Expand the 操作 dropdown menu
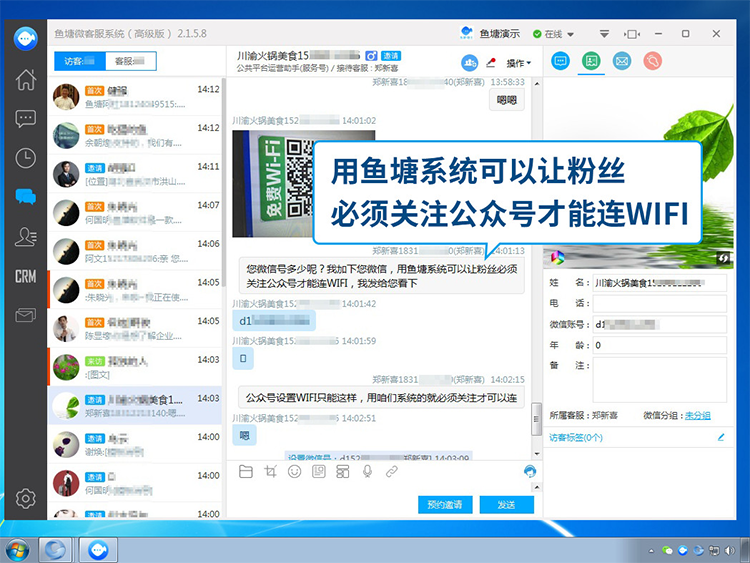The width and height of the screenshot is (750, 563). click(x=519, y=63)
